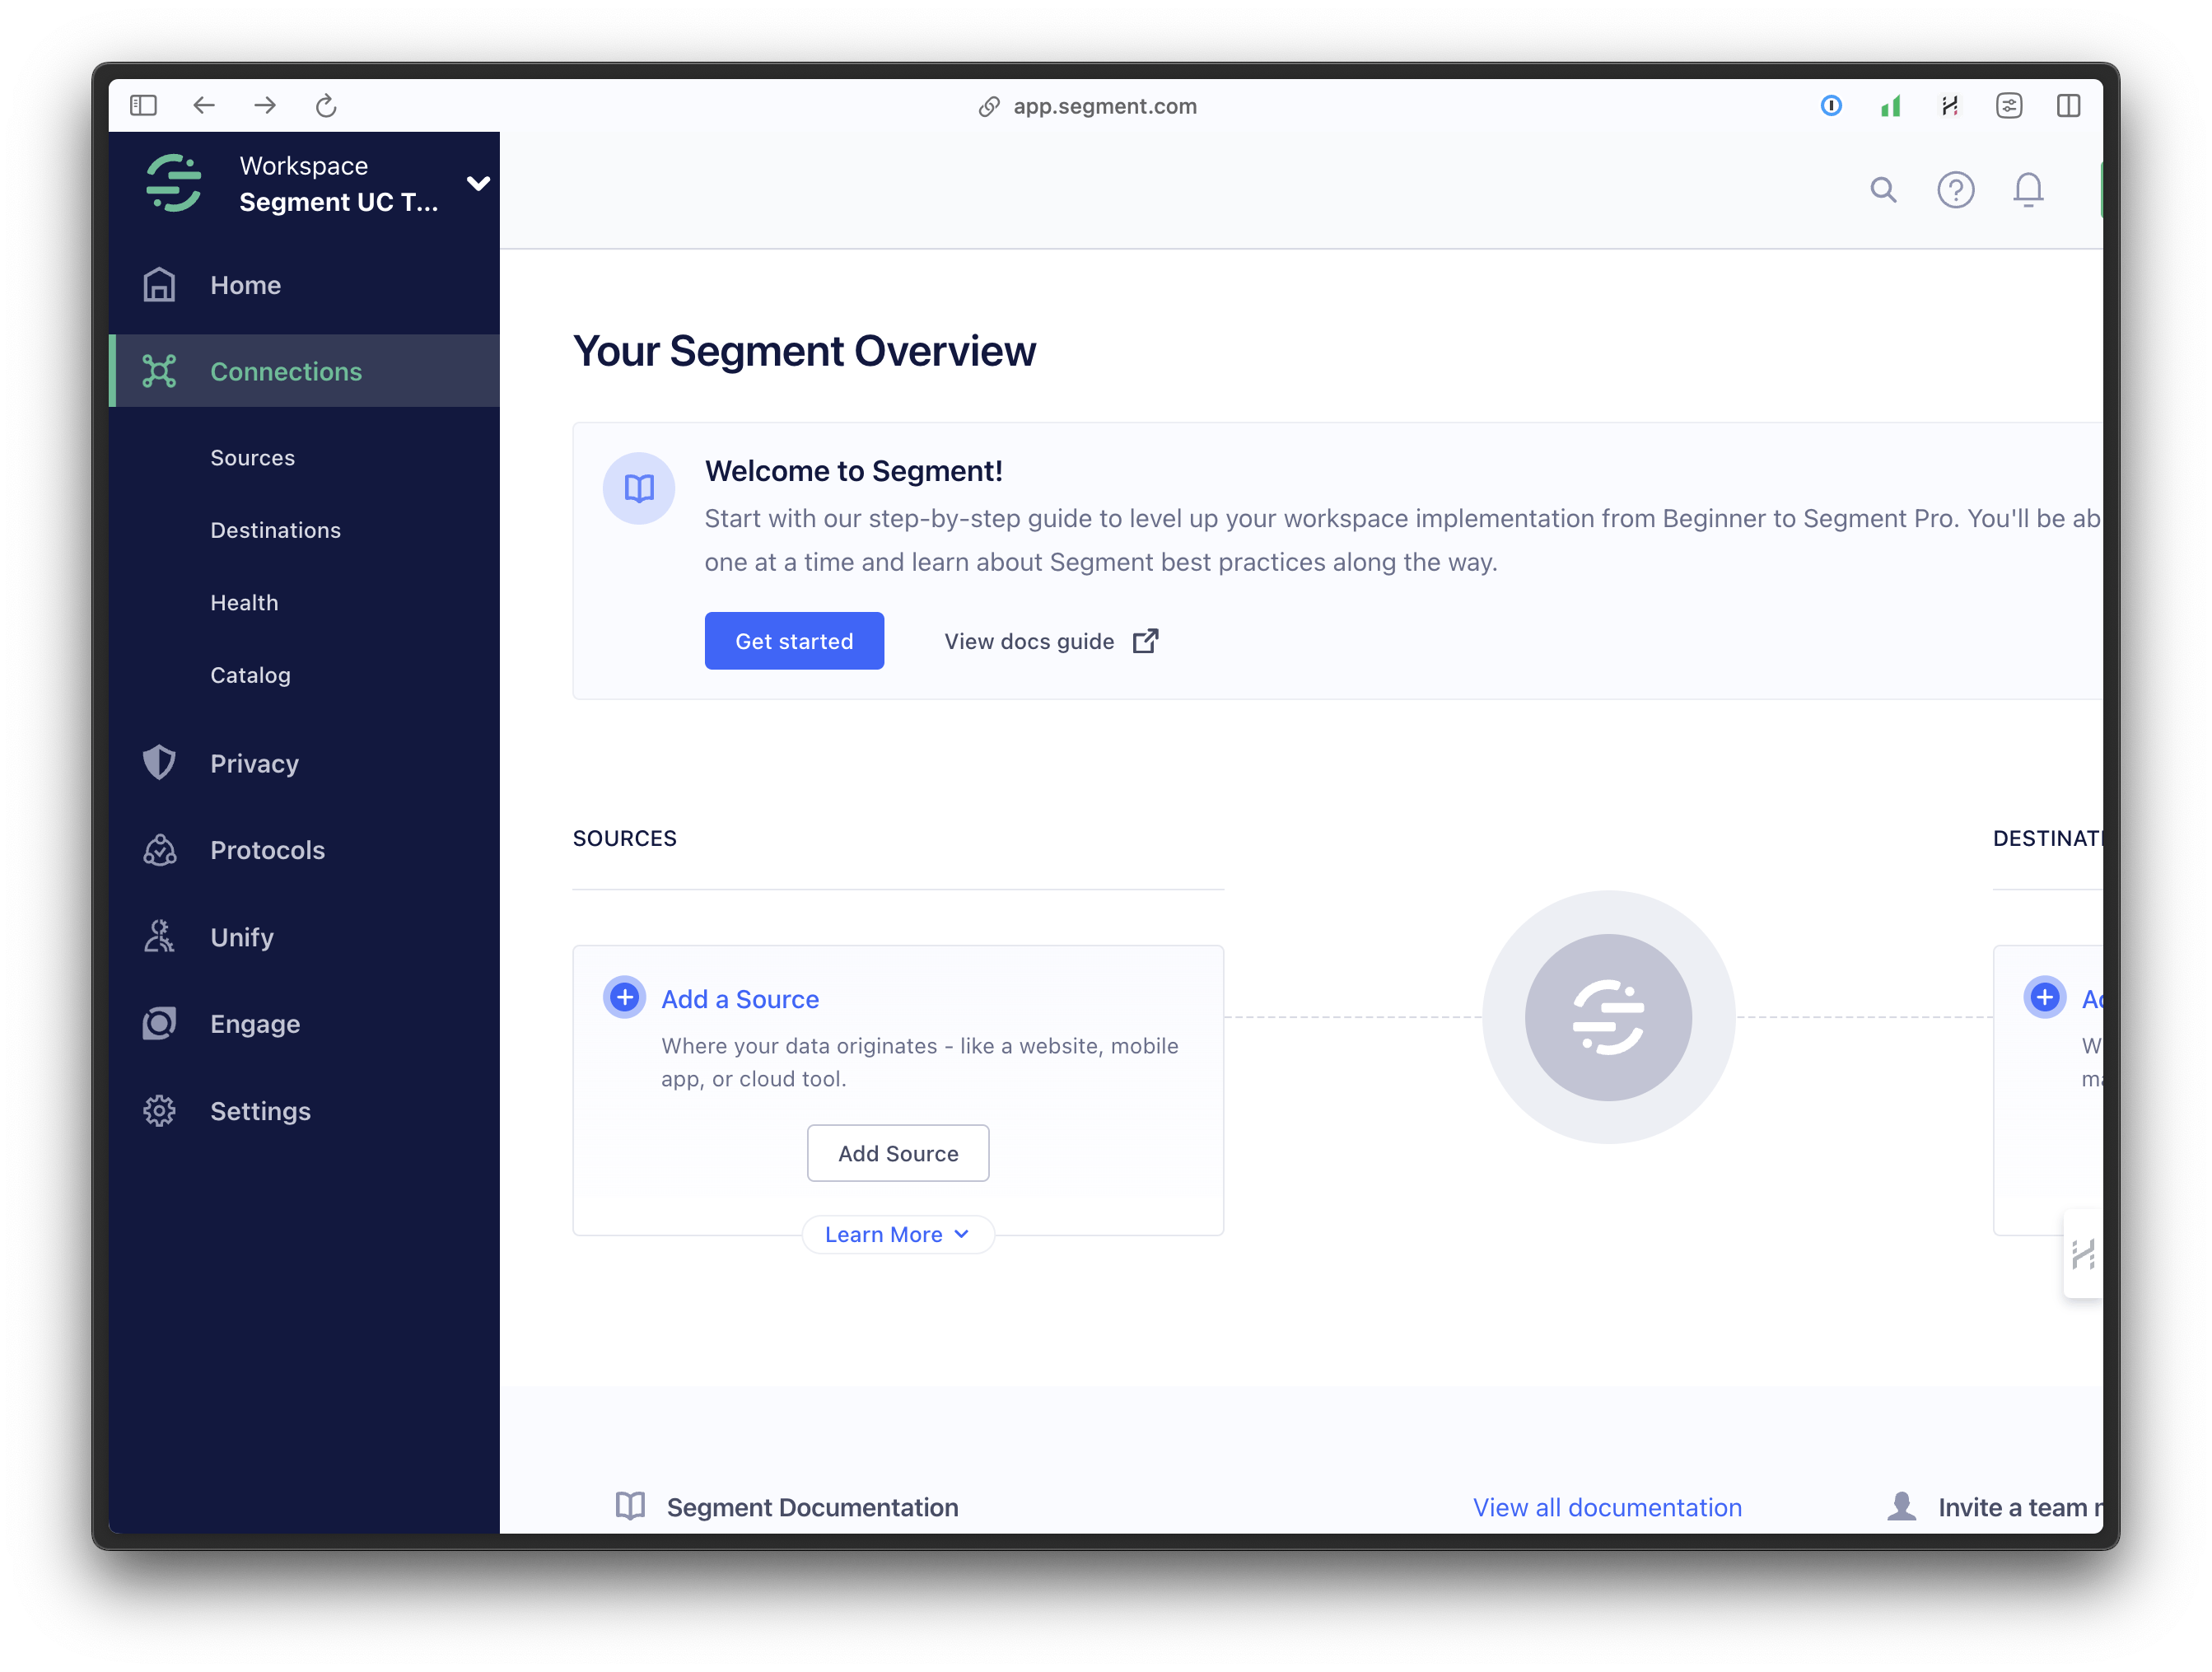Screen dimensions: 2212x1672
Task: Open the search magnifier in top bar
Action: pyautogui.click(x=1883, y=189)
